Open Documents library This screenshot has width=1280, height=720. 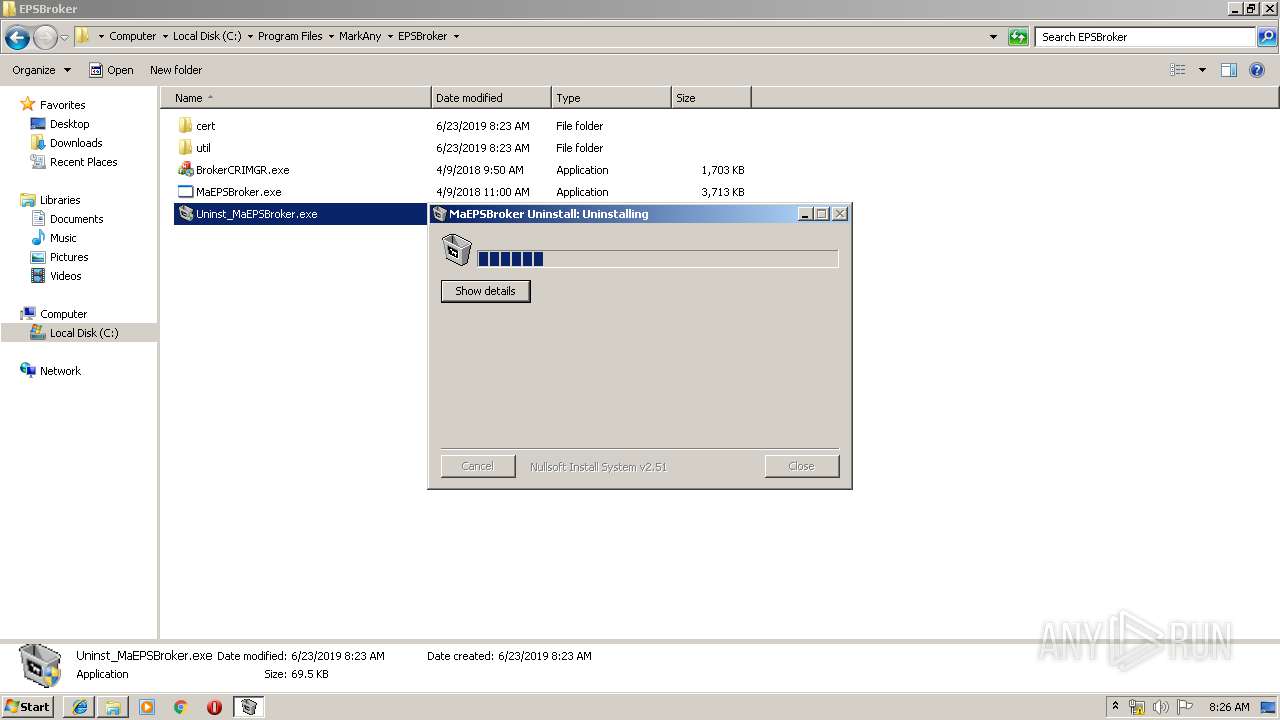coord(76,219)
